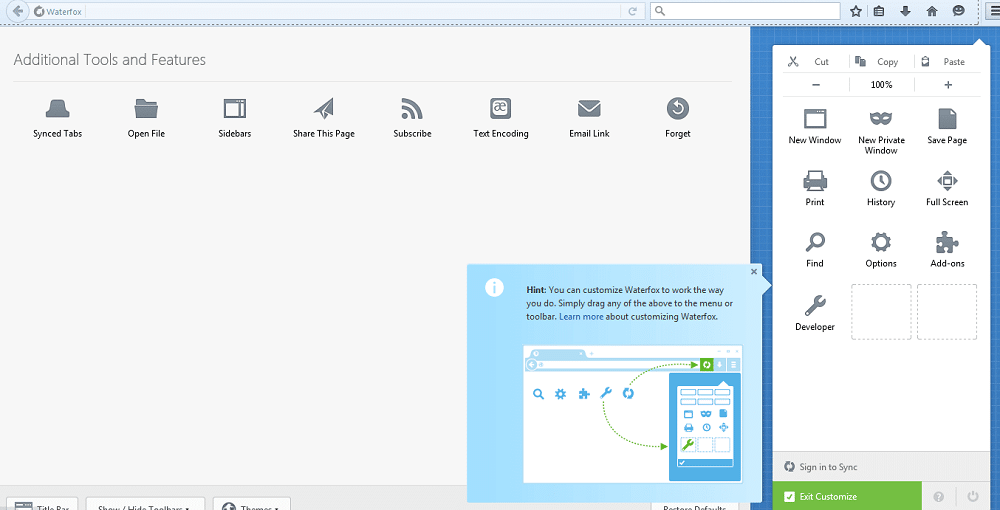Choose the Forget history icon
The width and height of the screenshot is (1000, 510).
coord(677,108)
